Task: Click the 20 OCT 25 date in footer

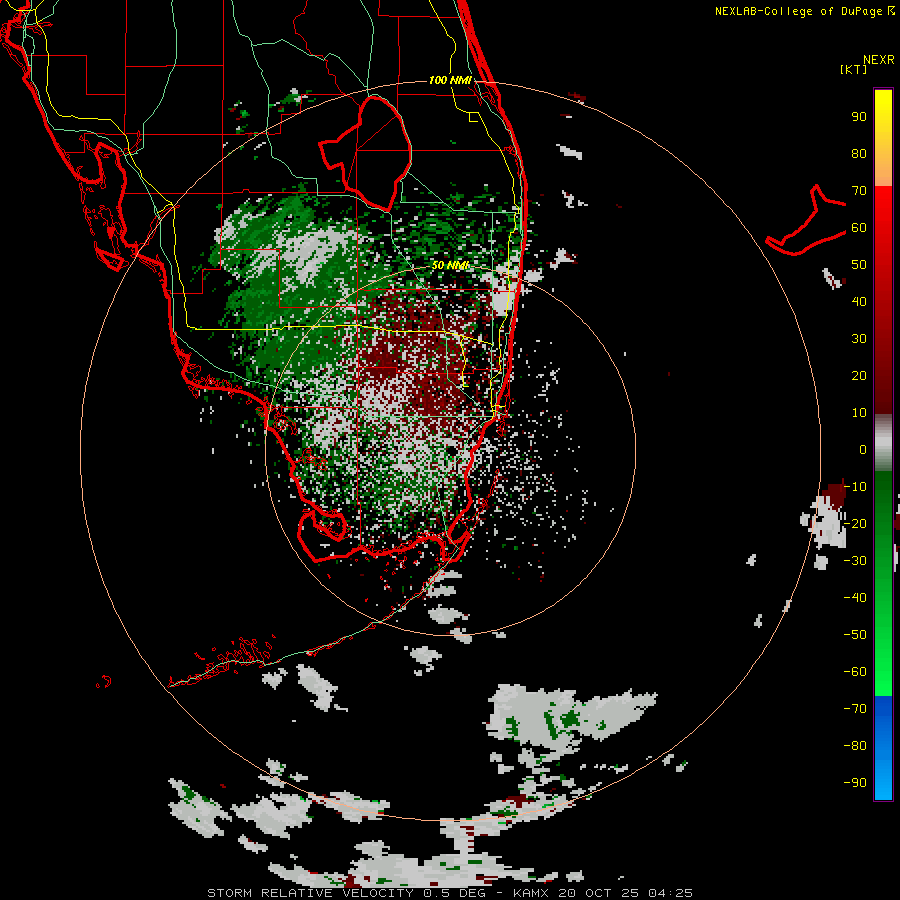Action: [x=599, y=893]
